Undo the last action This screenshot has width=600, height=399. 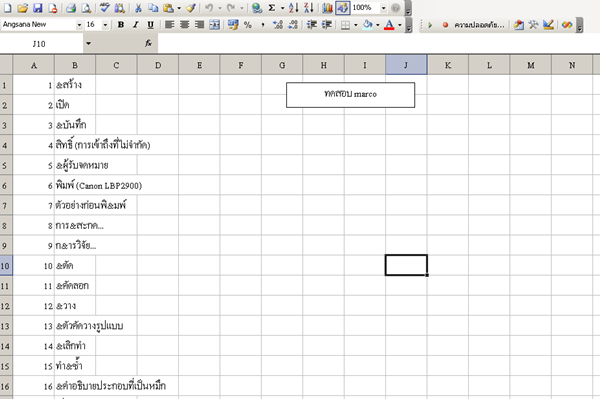coord(209,8)
